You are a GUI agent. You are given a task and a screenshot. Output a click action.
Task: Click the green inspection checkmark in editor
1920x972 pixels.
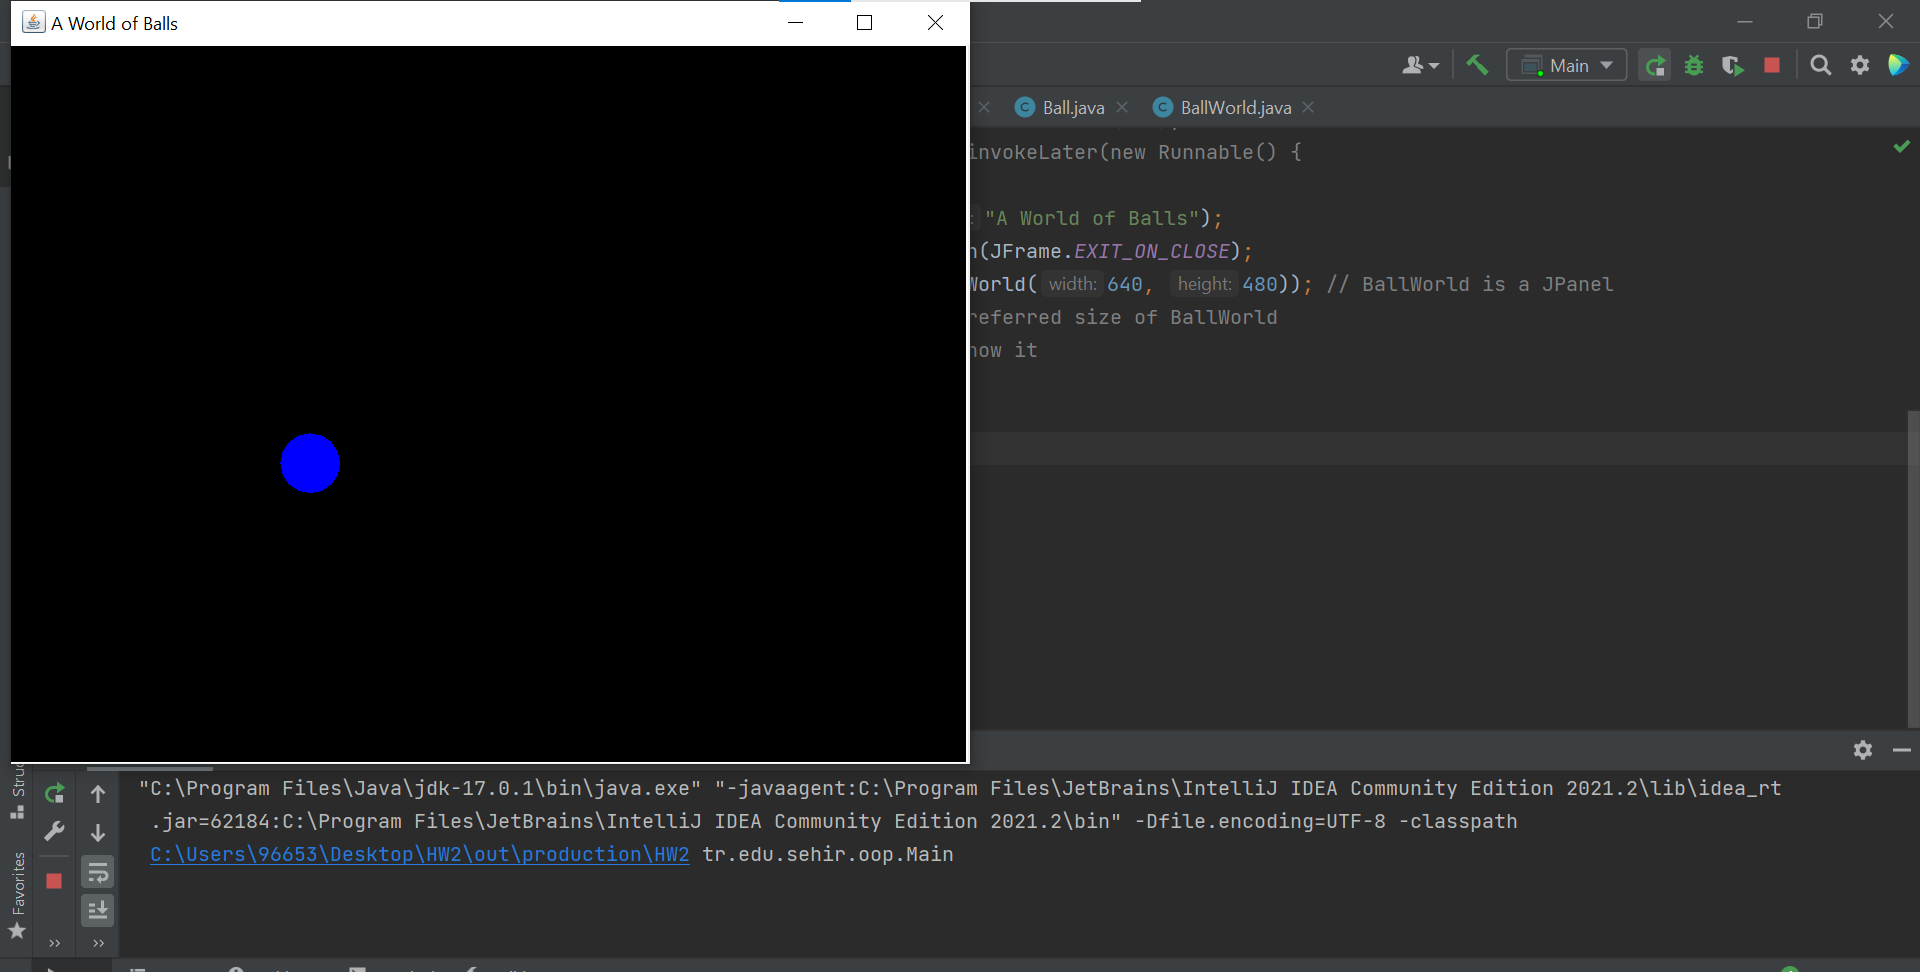[1901, 147]
